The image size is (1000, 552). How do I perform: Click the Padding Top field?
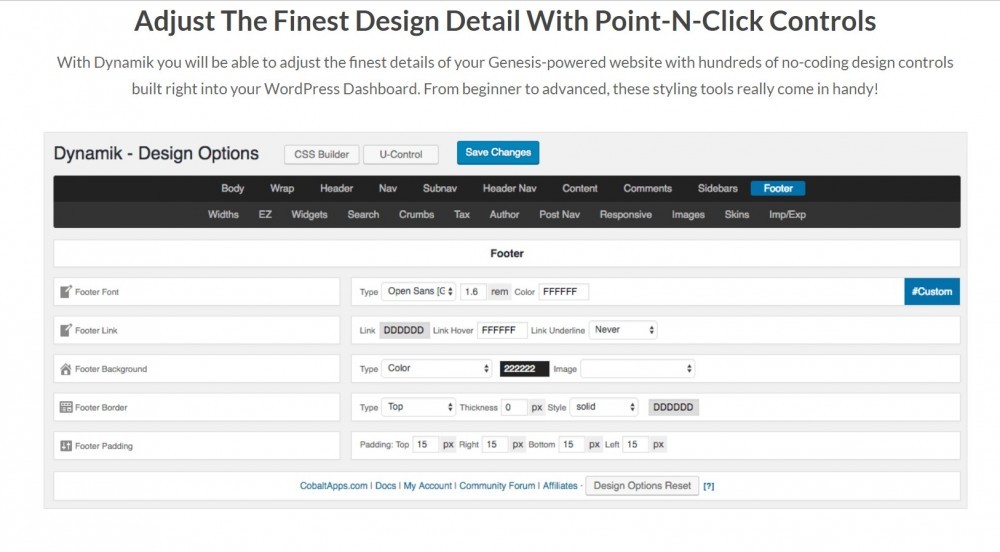tap(426, 444)
